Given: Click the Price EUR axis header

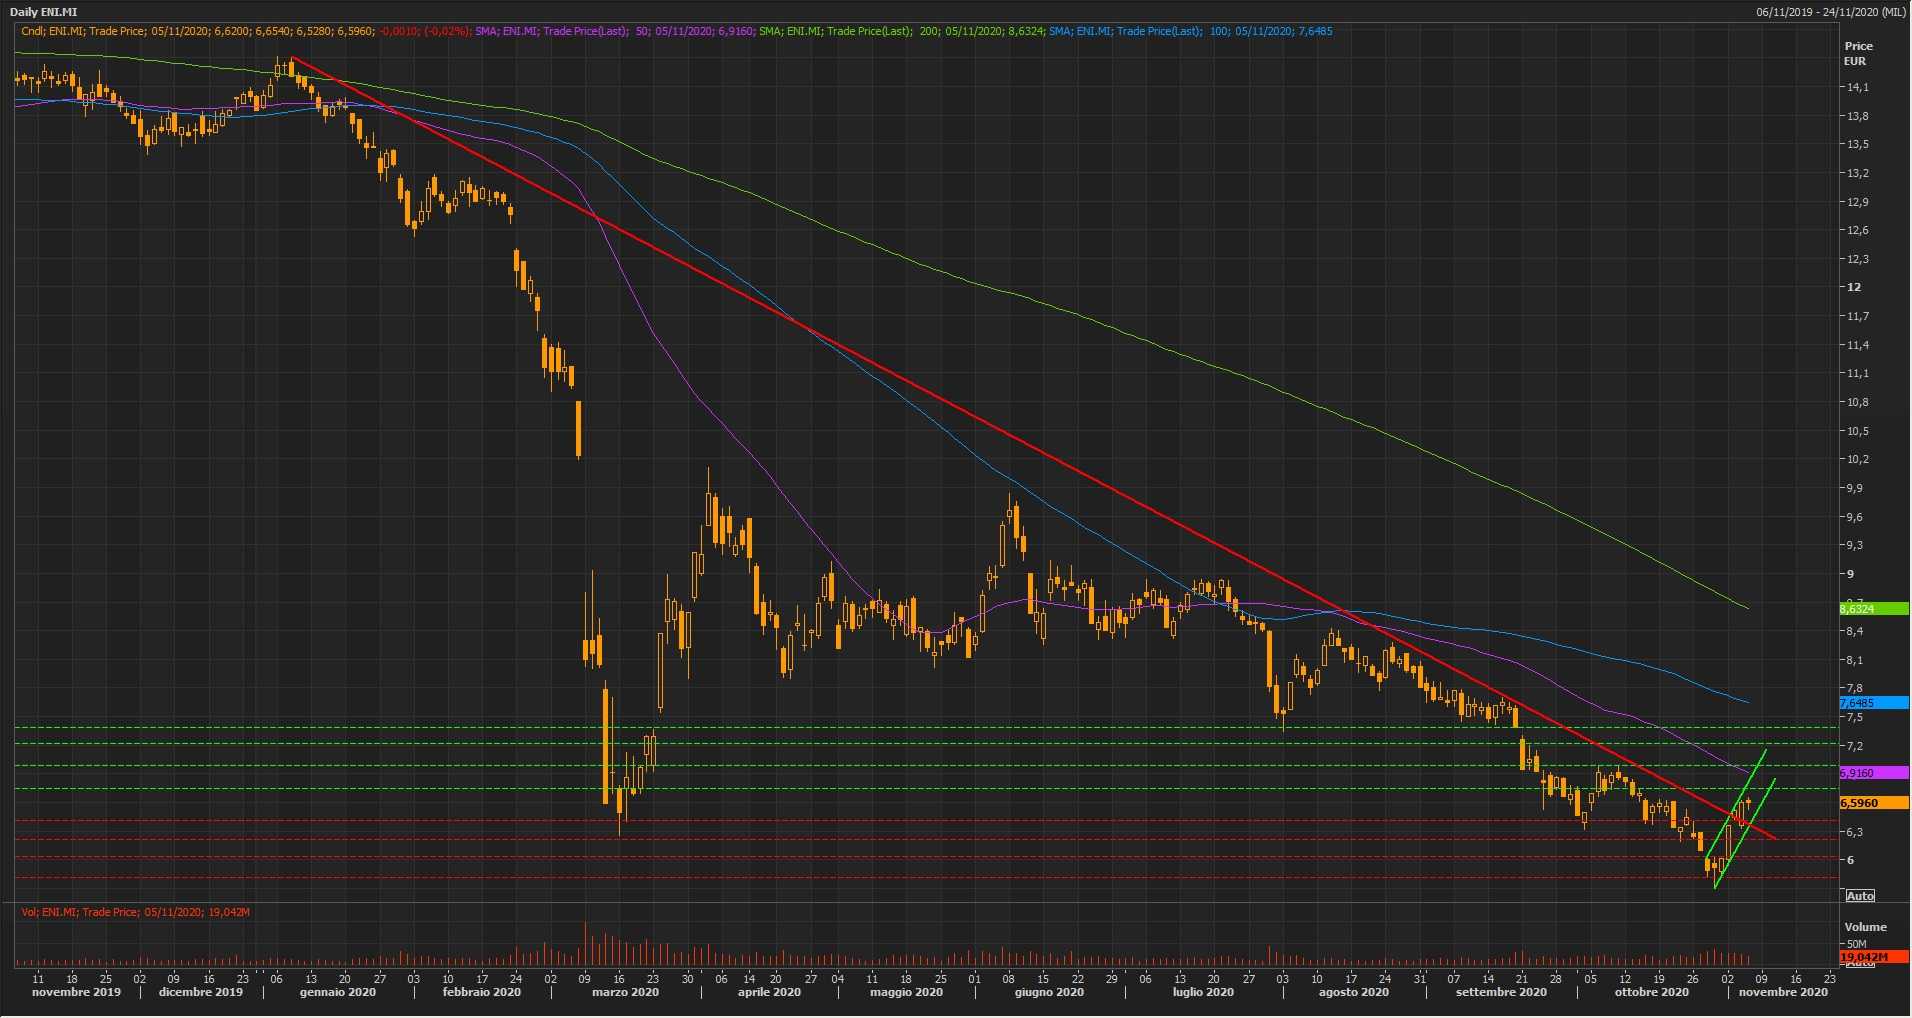Looking at the screenshot, I should 1858,54.
